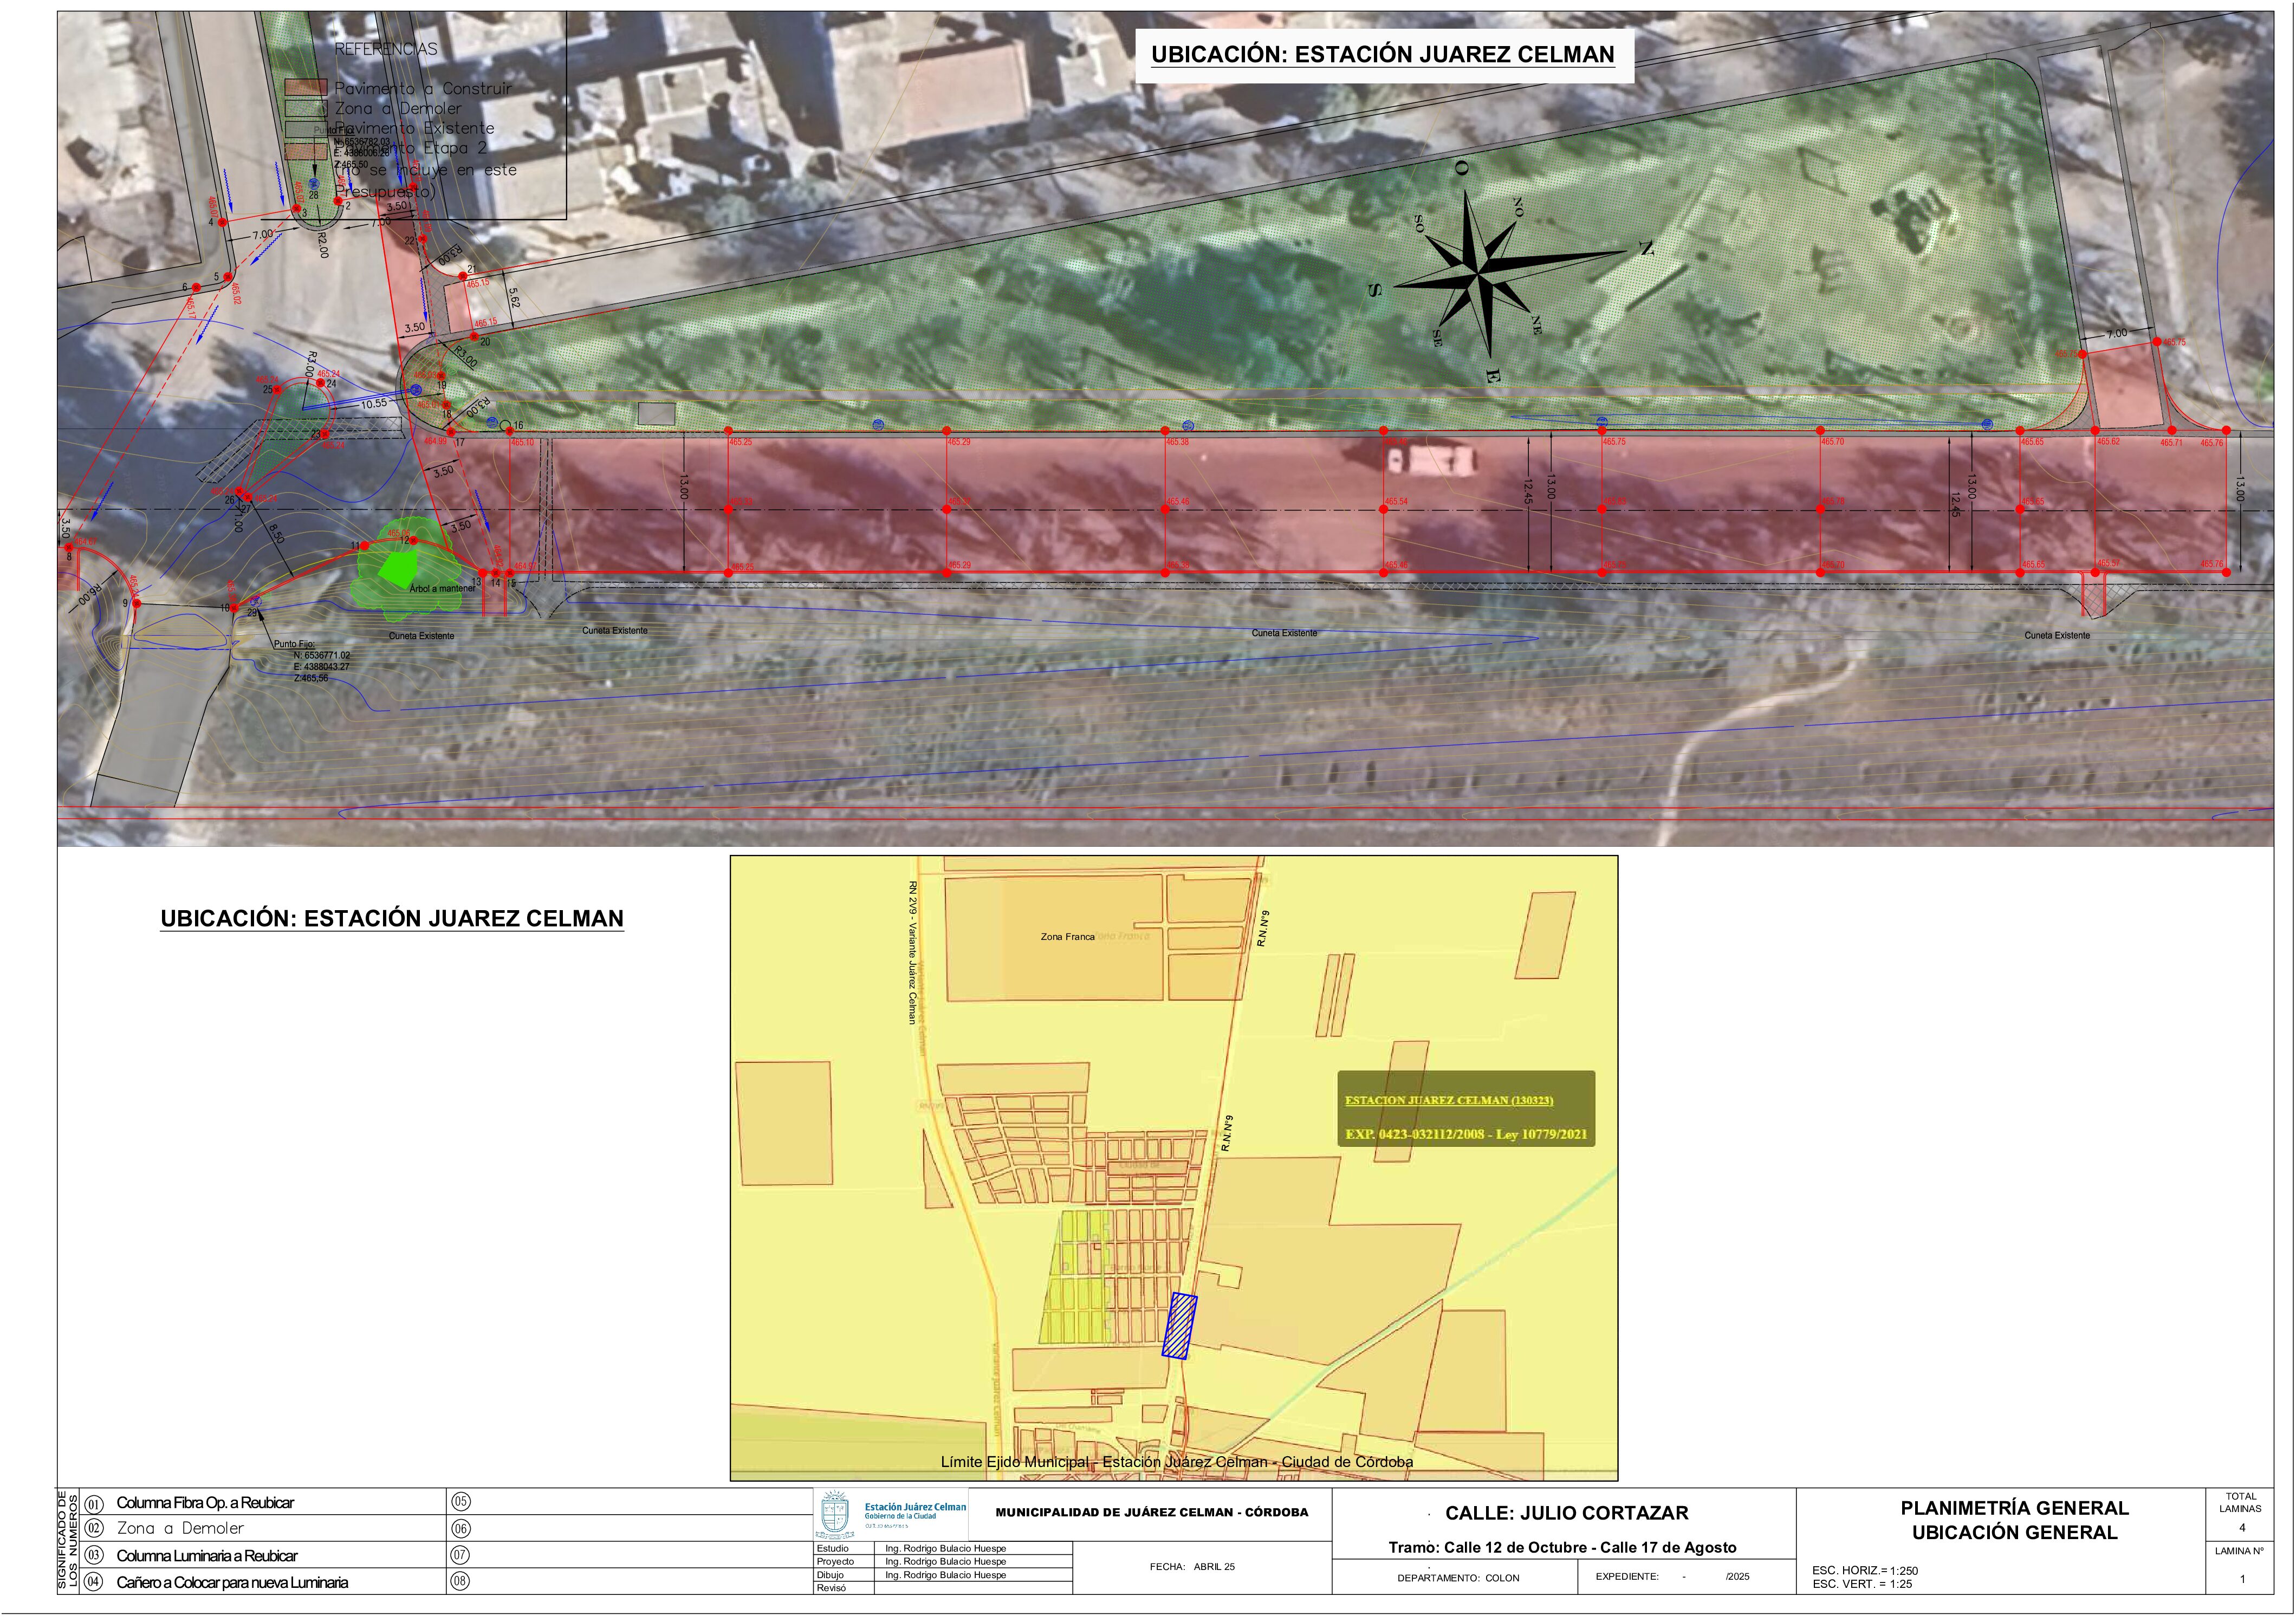Click the 'ESC. HORIZ.= 1:250' scale text
Viewport: 2296px width, 1622px height.
pos(1865,1571)
